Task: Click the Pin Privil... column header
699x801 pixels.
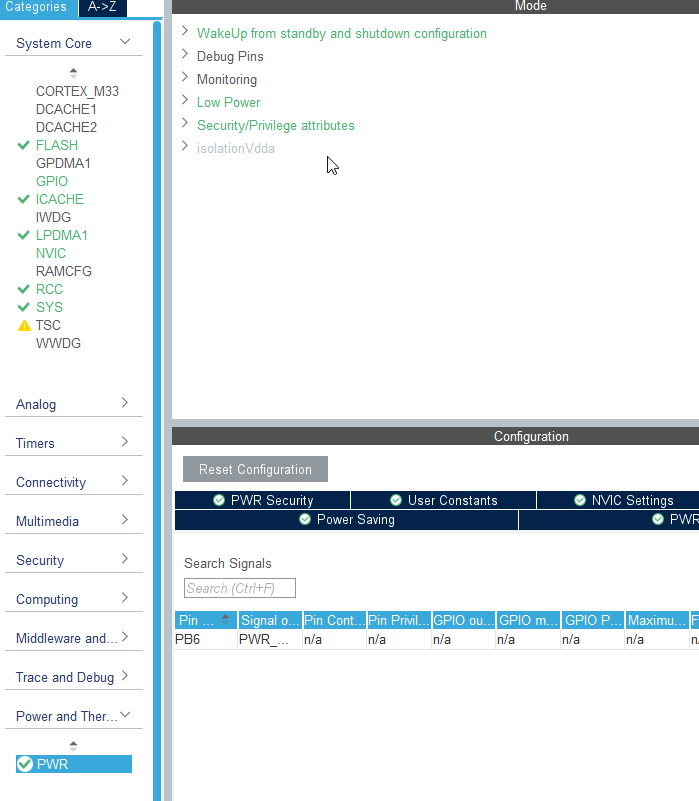Action: click(399, 620)
